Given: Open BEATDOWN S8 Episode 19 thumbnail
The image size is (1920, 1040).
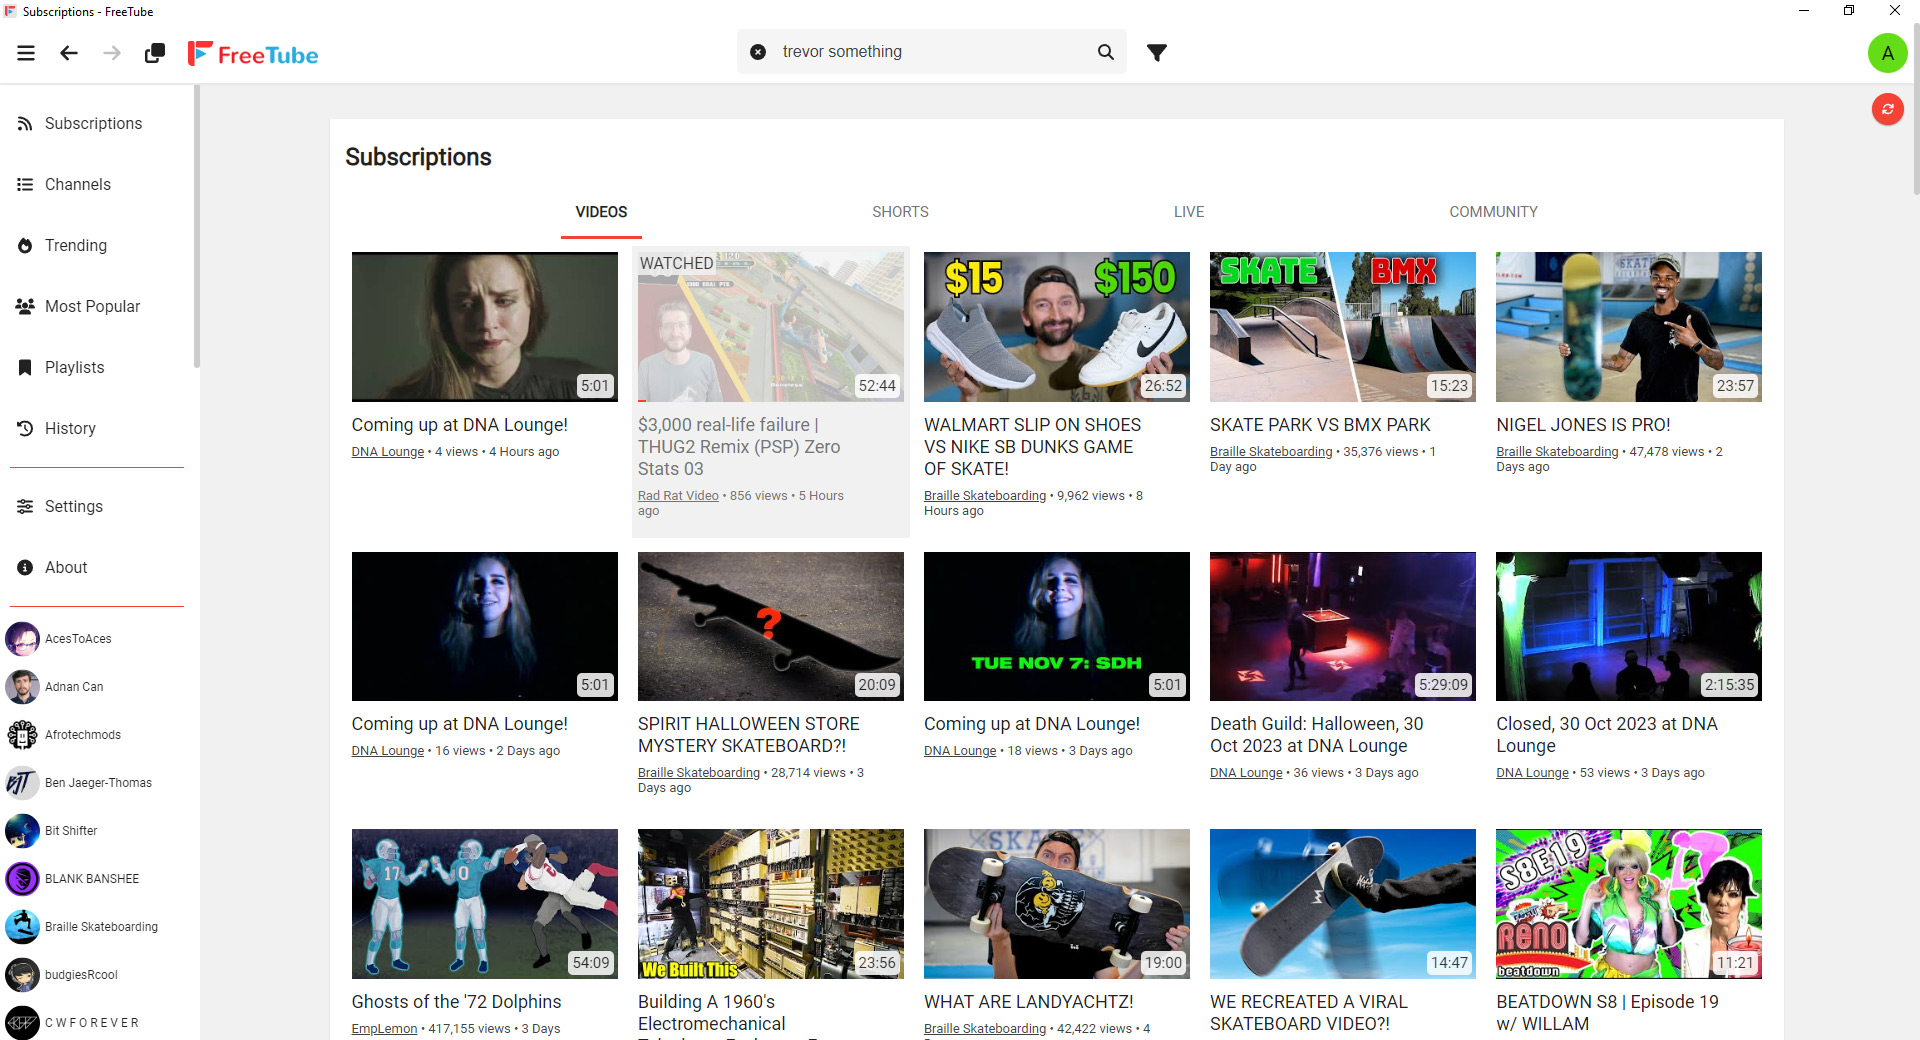Looking at the screenshot, I should coord(1628,904).
